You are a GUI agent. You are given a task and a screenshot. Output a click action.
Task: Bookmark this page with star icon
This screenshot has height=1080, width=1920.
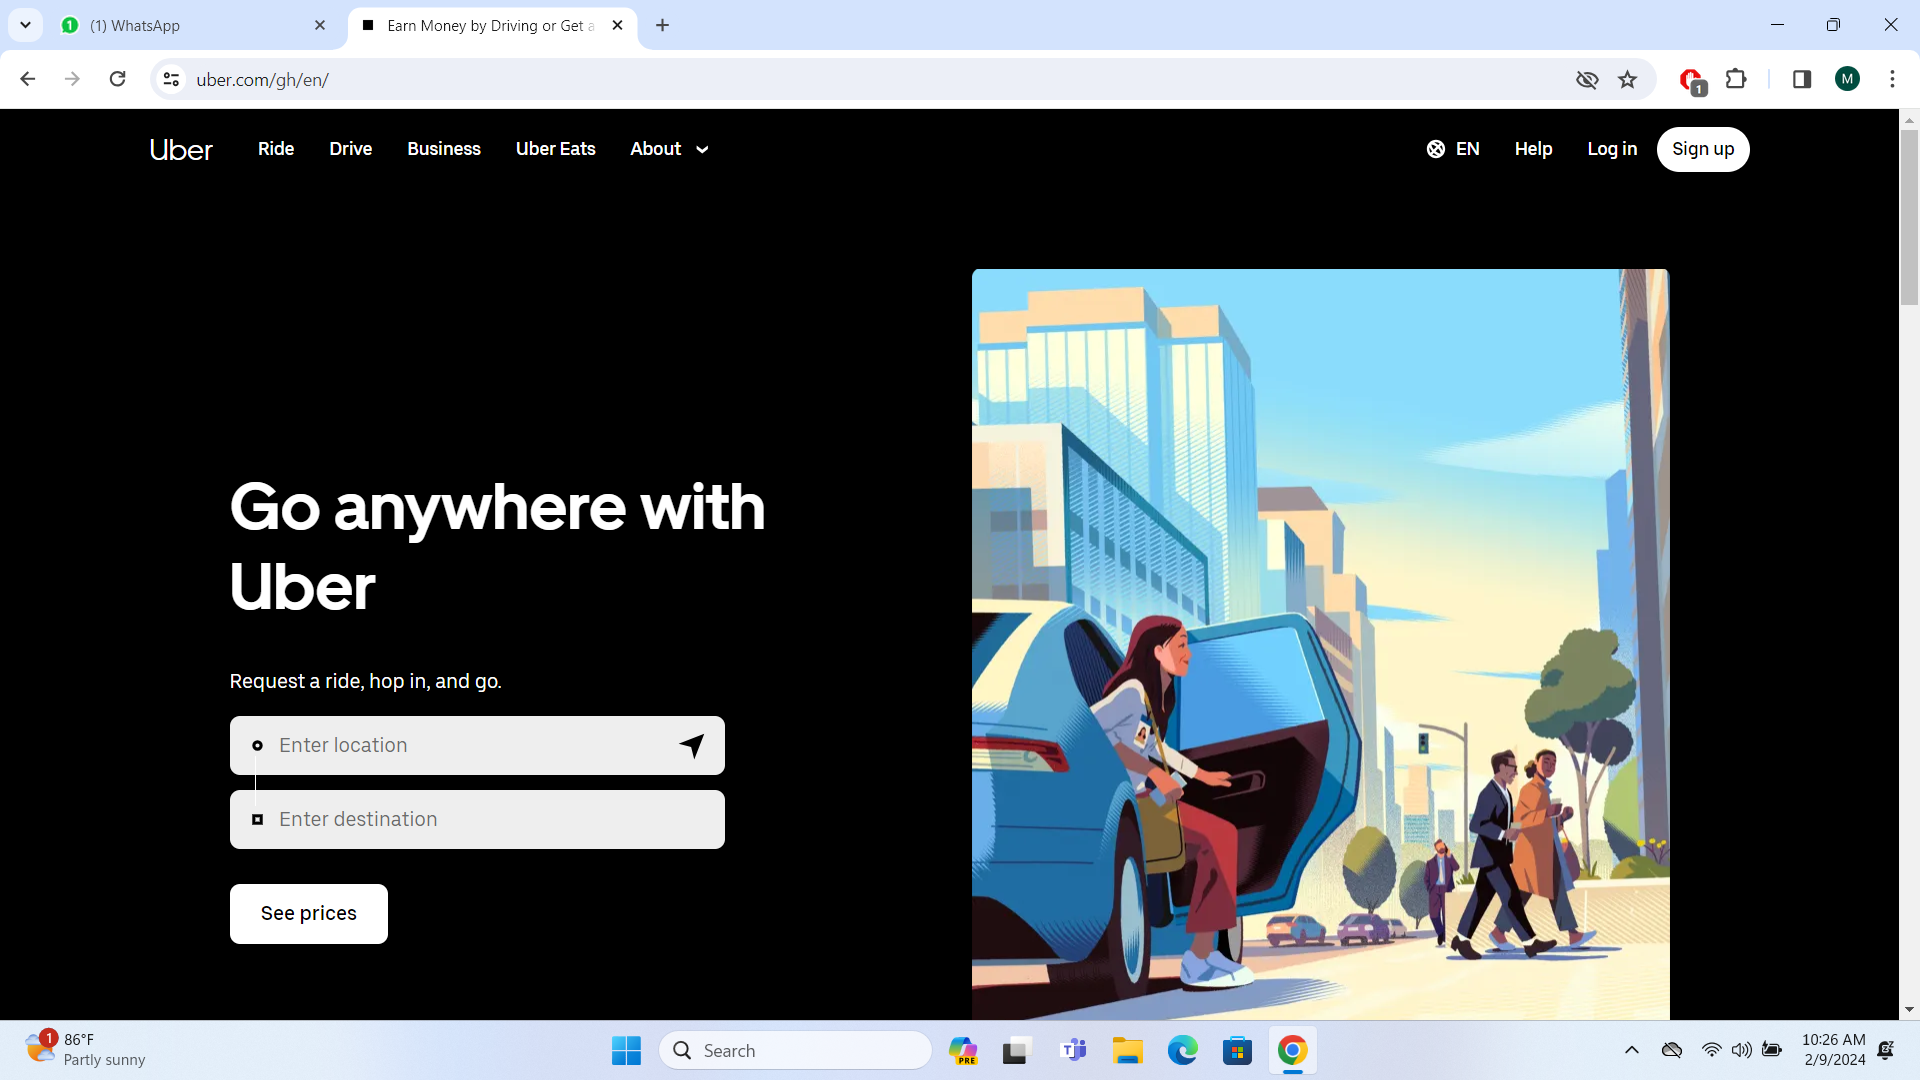1628,80
